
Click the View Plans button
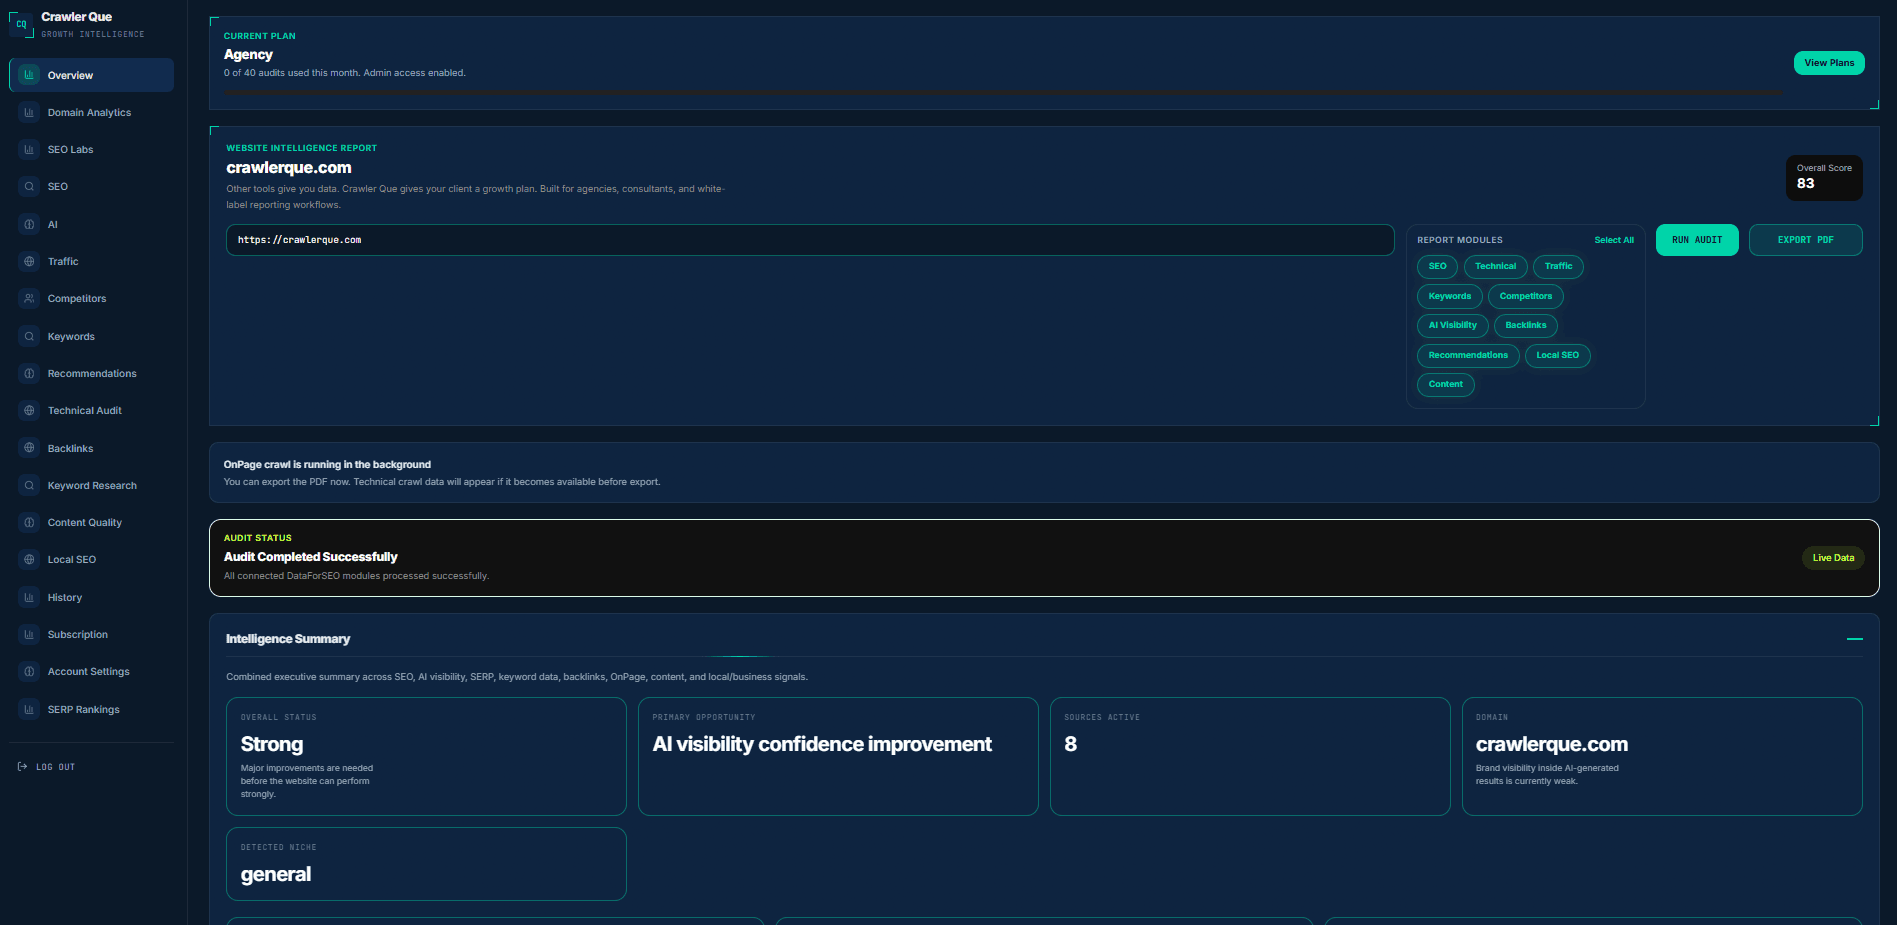1829,63
